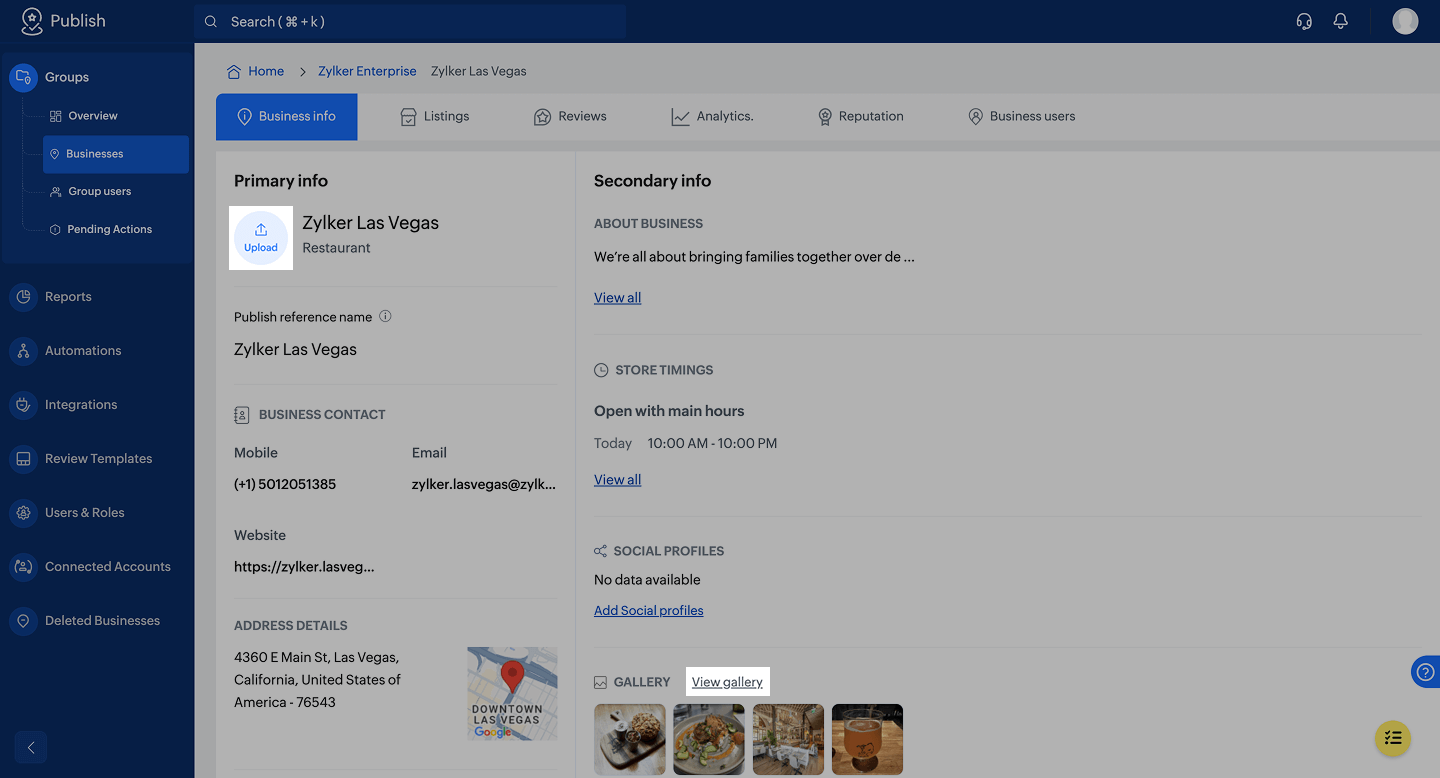Open the salad dish gallery photo
1440x778 pixels.
pos(709,739)
